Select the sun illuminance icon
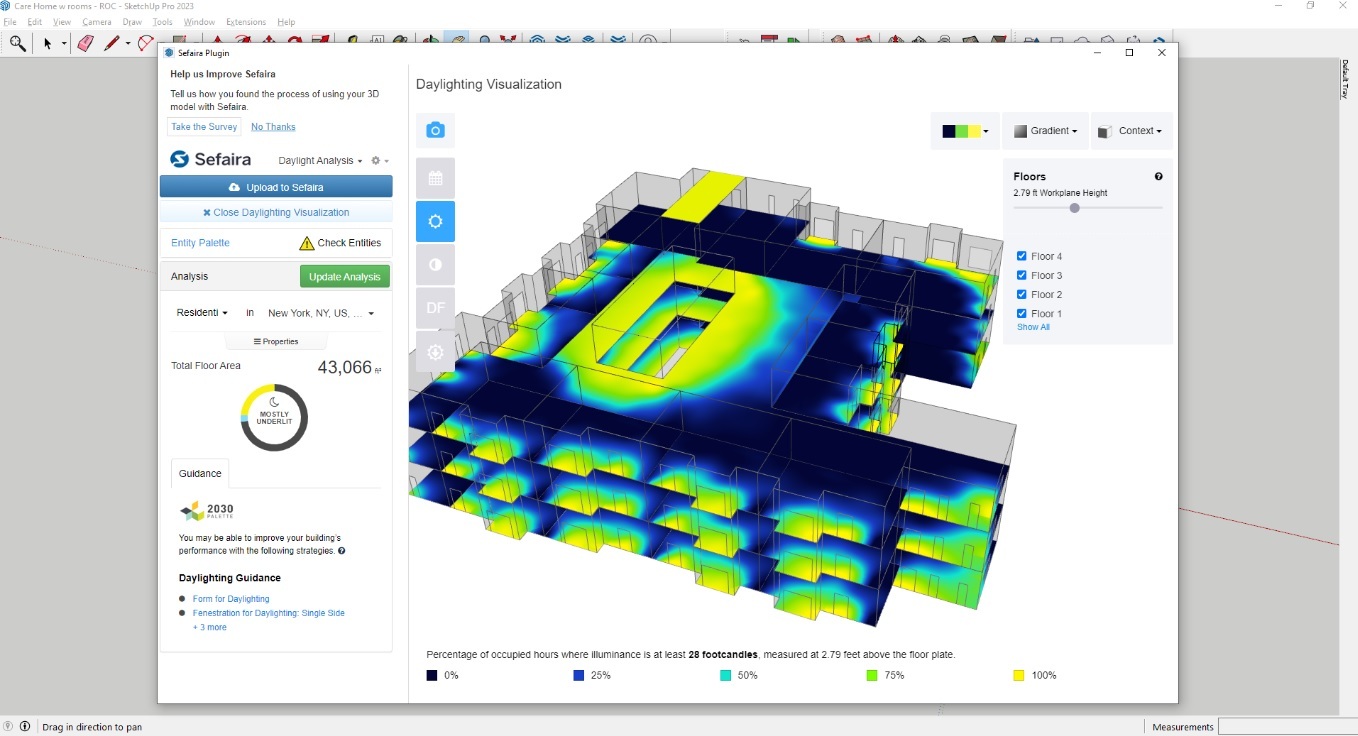The image size is (1358, 736). pyautogui.click(x=435, y=221)
